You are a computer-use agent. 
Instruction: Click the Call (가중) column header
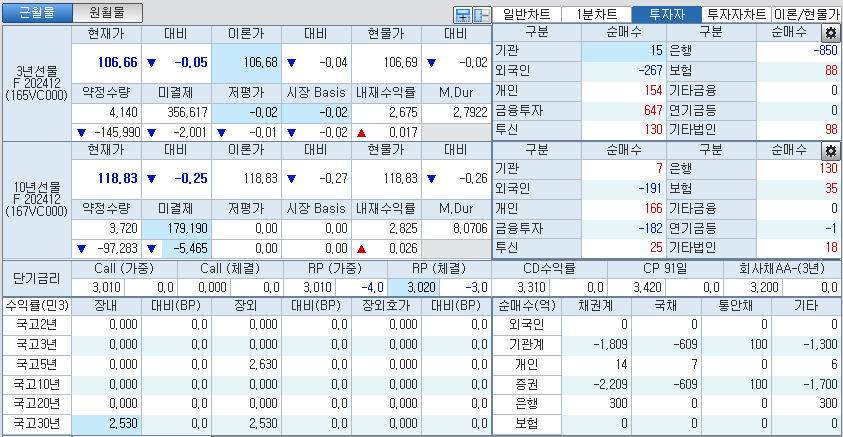(124, 268)
